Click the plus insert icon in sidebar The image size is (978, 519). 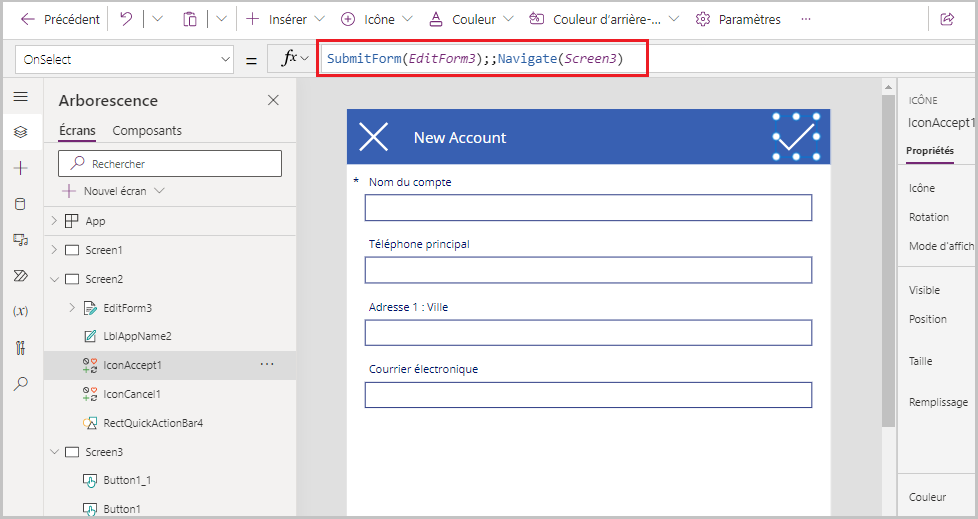[21, 168]
